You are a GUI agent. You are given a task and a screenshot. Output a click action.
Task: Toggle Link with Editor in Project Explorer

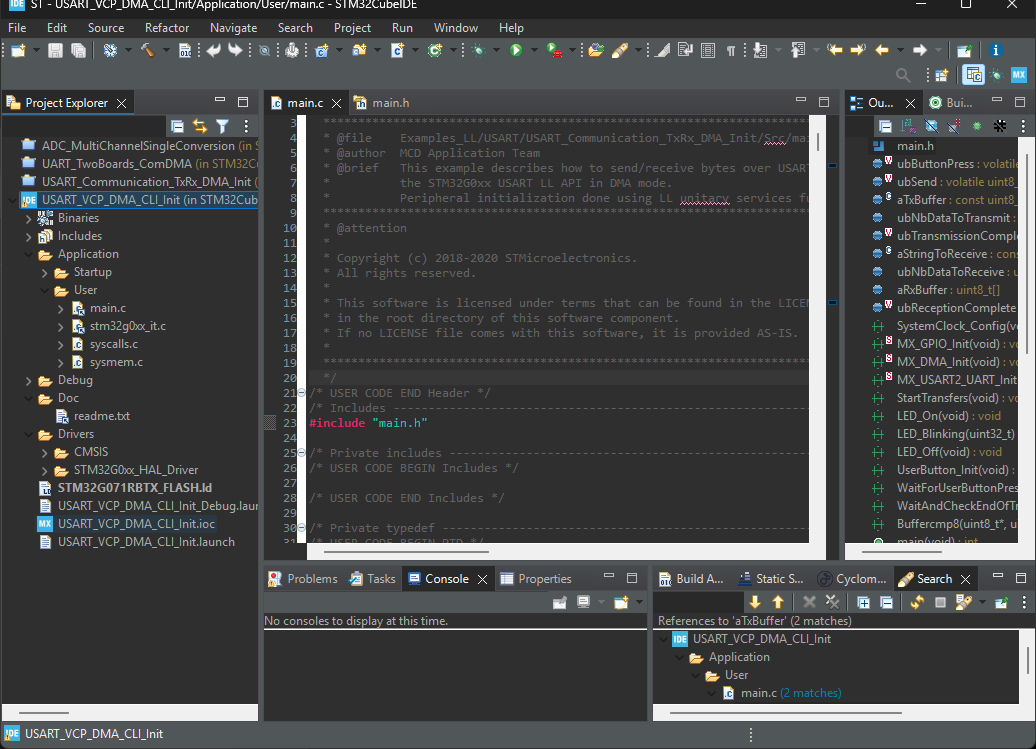pos(200,126)
